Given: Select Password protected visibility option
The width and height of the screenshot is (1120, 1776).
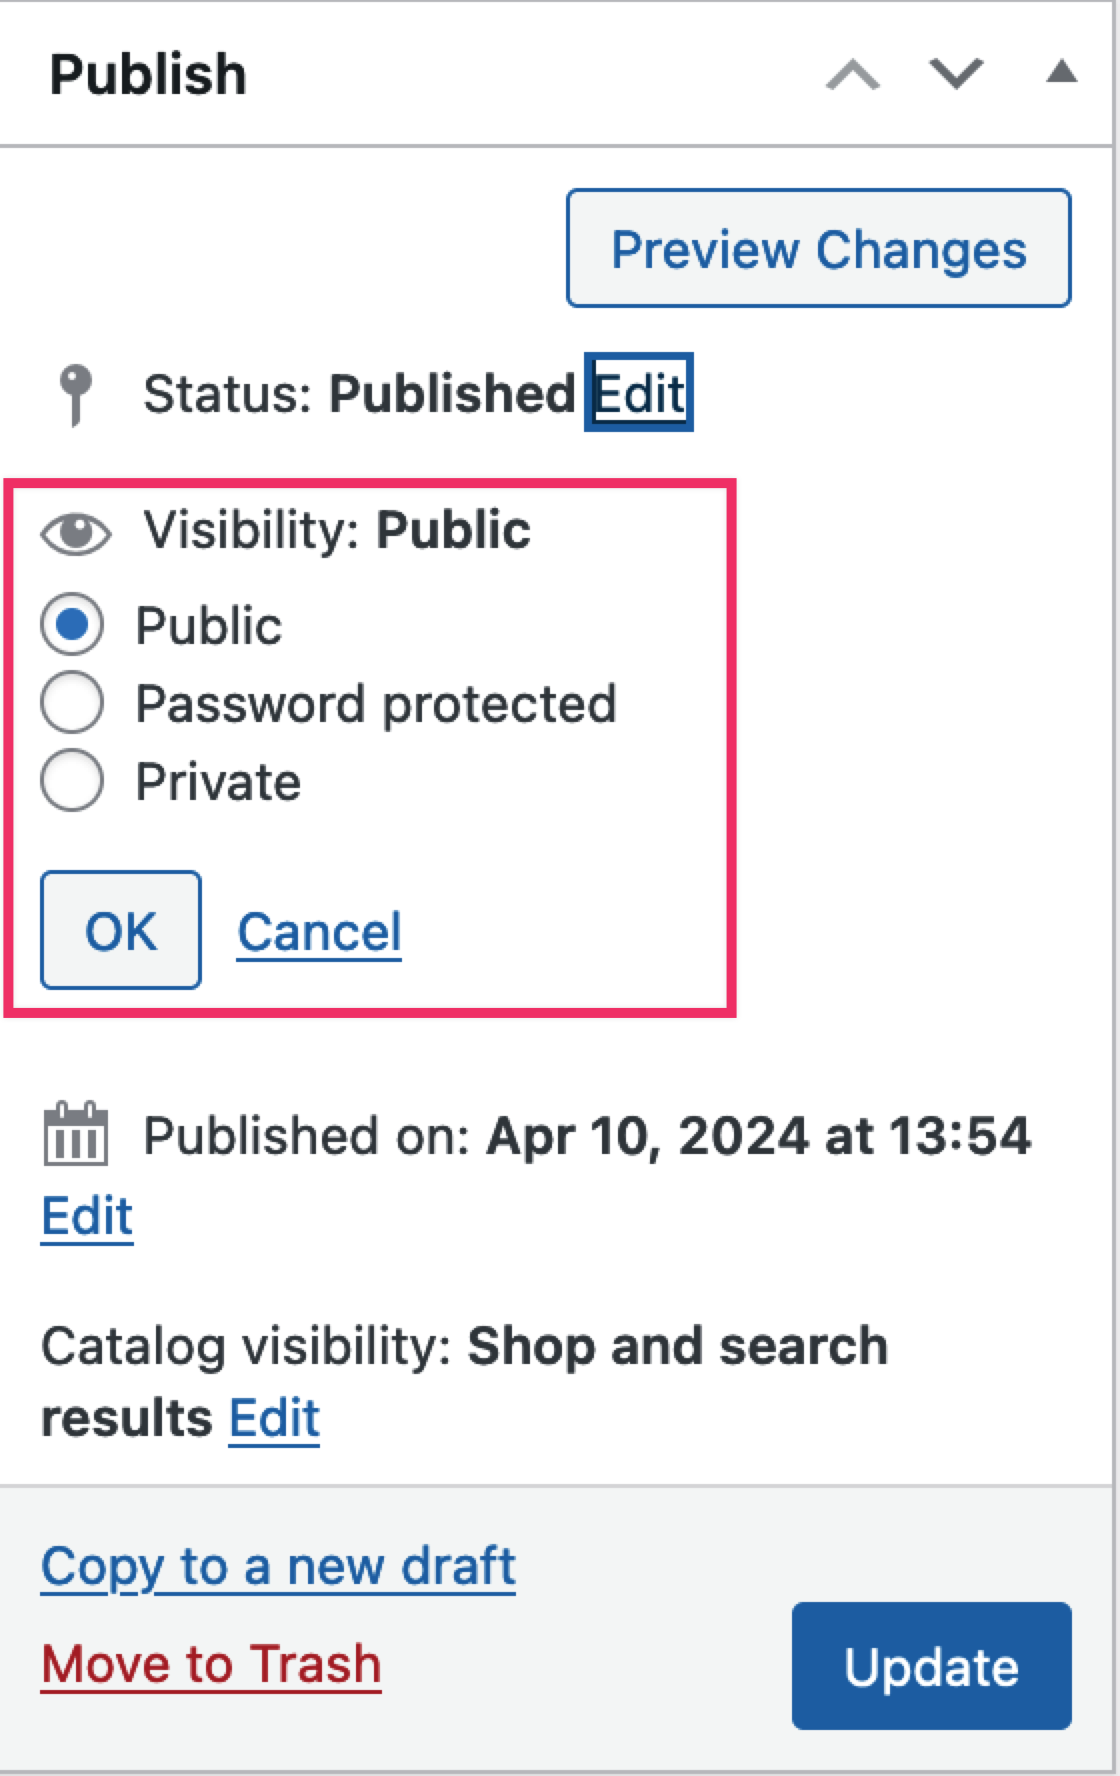Looking at the screenshot, I should click(72, 703).
